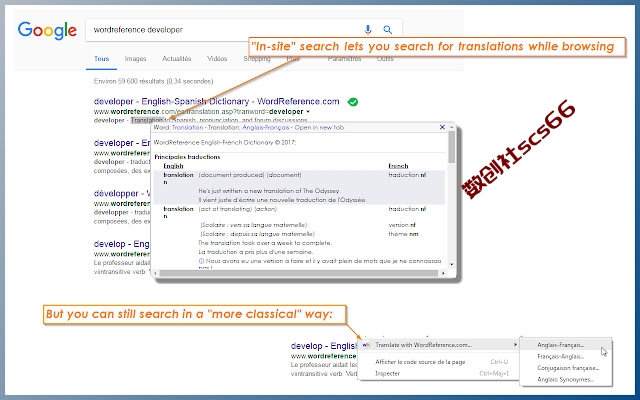640x400 pixels.
Task: Open the 'develop - Eng' fourth search result
Action: click(x=121, y=244)
